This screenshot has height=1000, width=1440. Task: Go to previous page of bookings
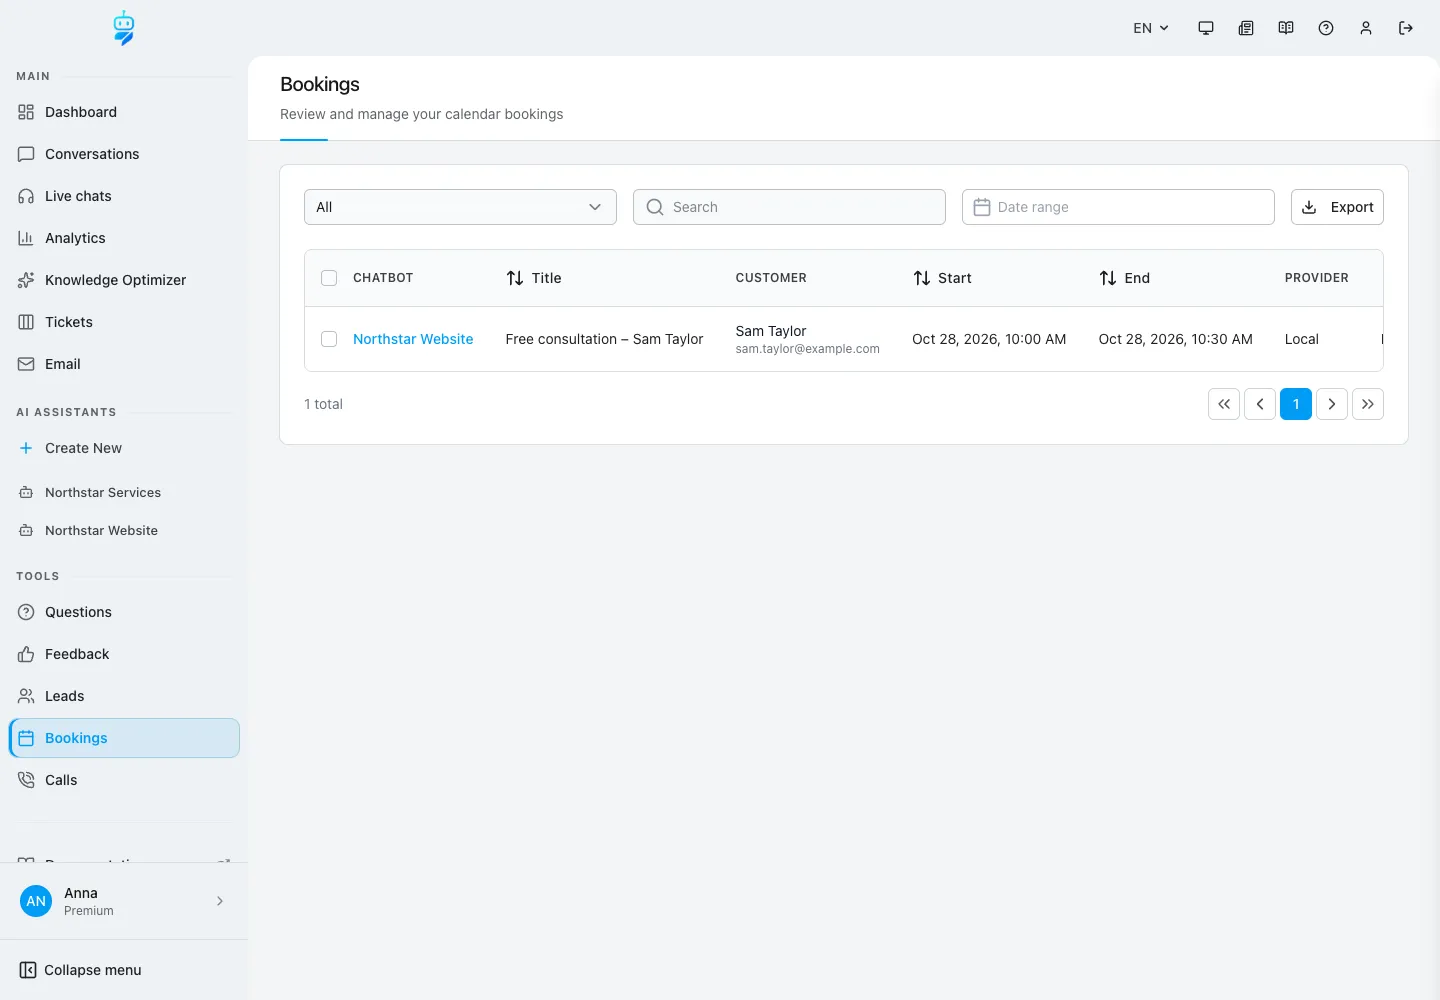pos(1260,404)
